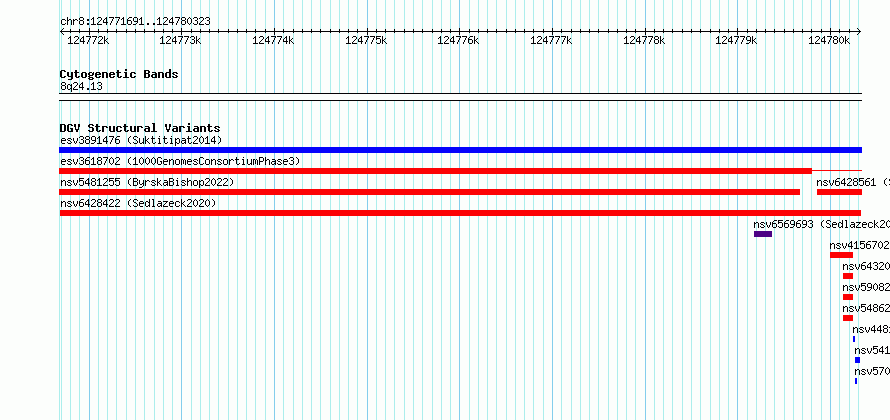Open the nsv6428561 variant label
The width and height of the screenshot is (890, 420).
[x=853, y=182]
